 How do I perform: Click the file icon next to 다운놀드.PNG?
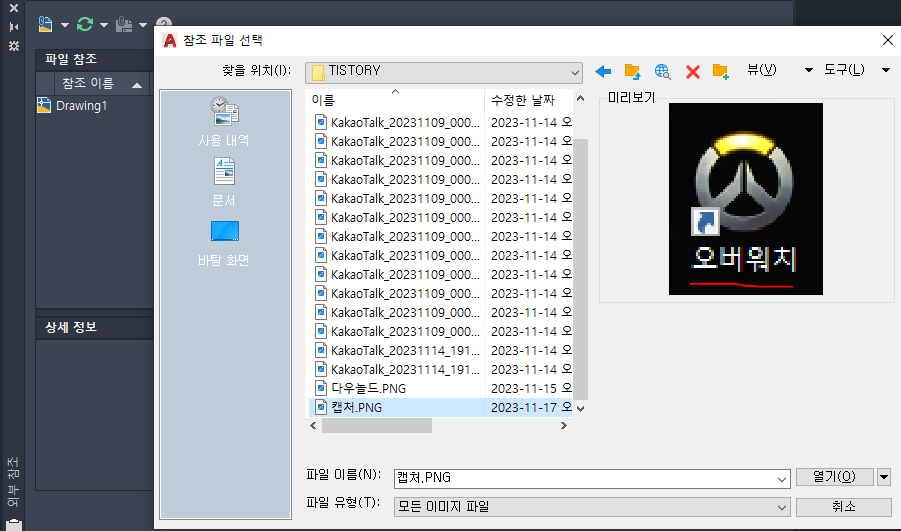[321, 388]
